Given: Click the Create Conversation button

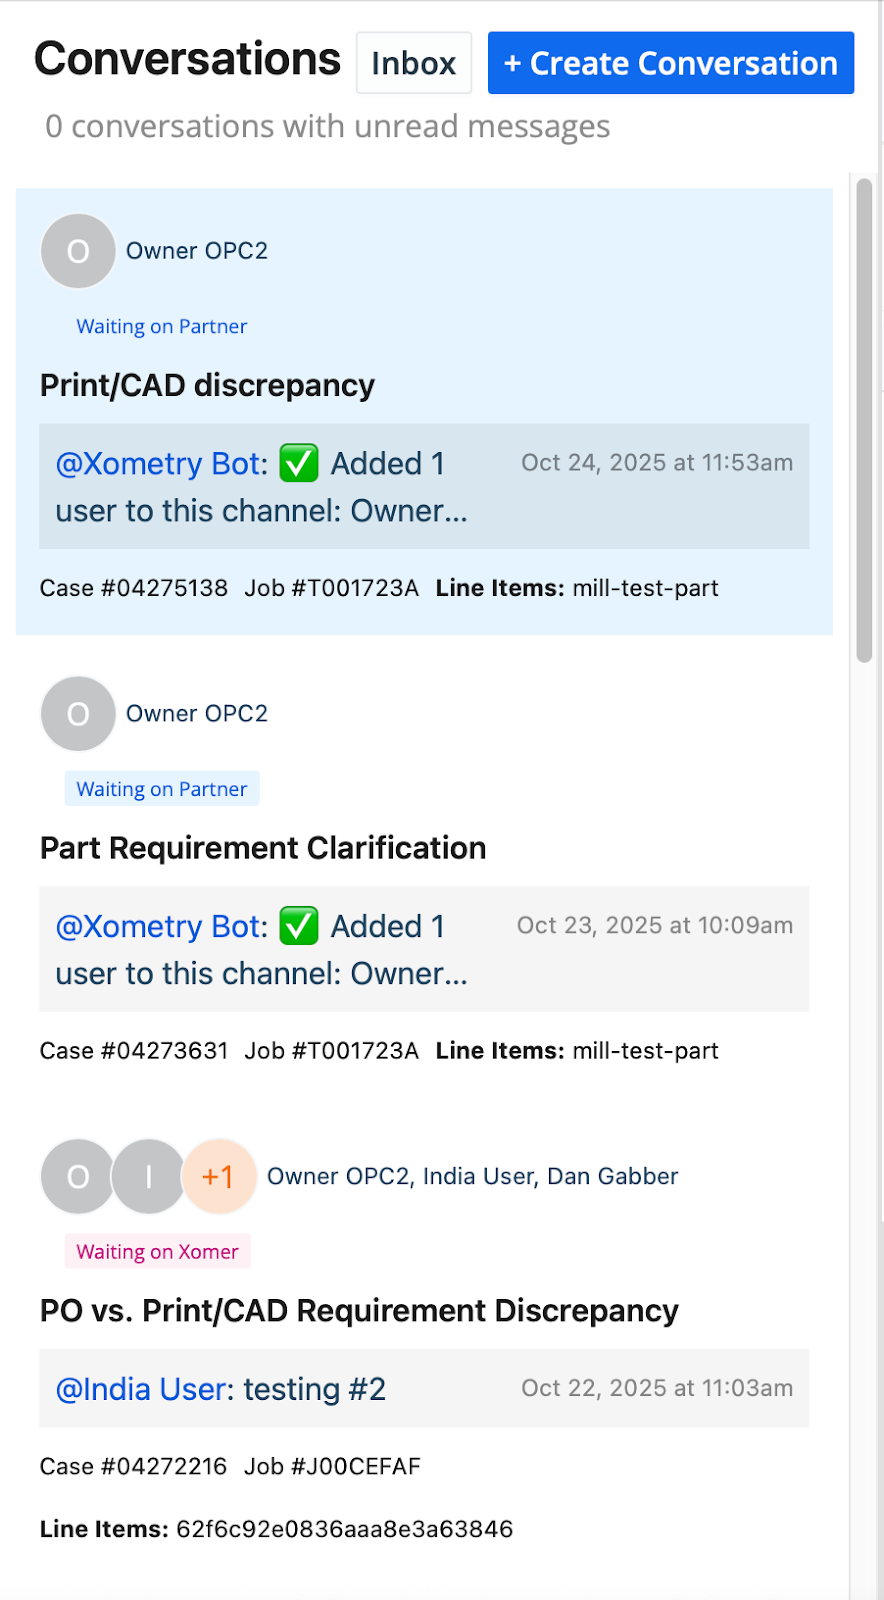Looking at the screenshot, I should pyautogui.click(x=670, y=63).
